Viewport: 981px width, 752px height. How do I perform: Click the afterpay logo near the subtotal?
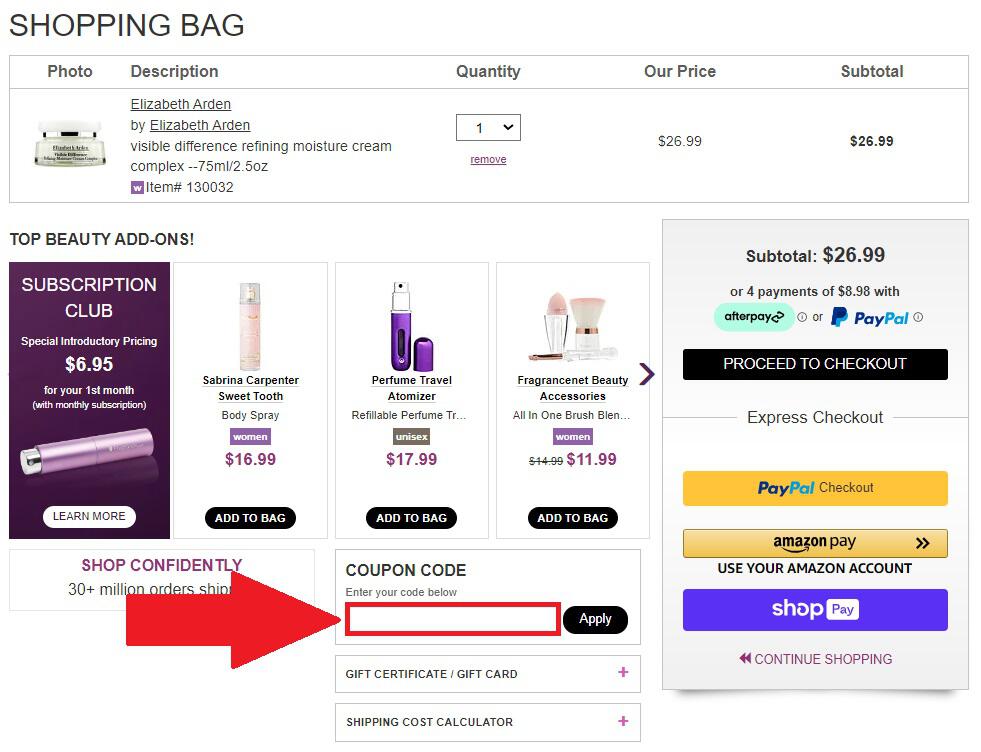point(753,317)
